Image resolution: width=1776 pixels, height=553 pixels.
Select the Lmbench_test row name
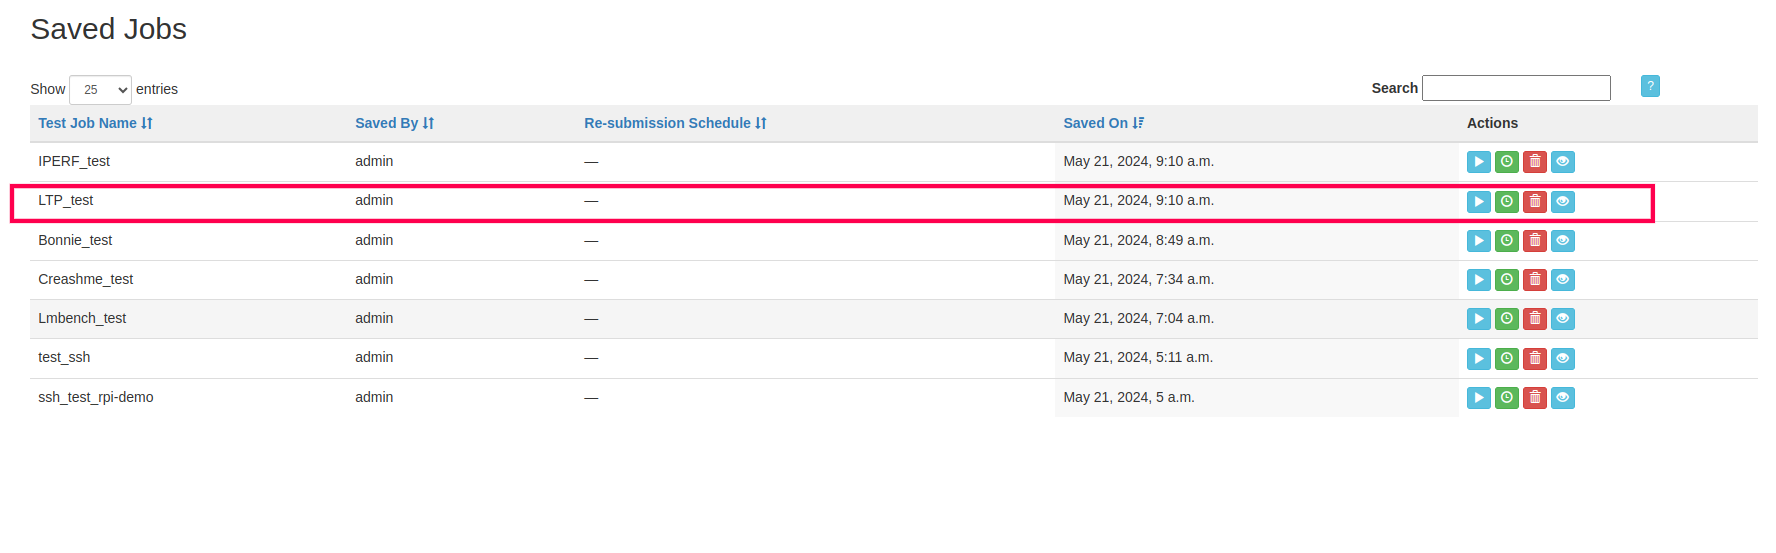[x=82, y=318]
